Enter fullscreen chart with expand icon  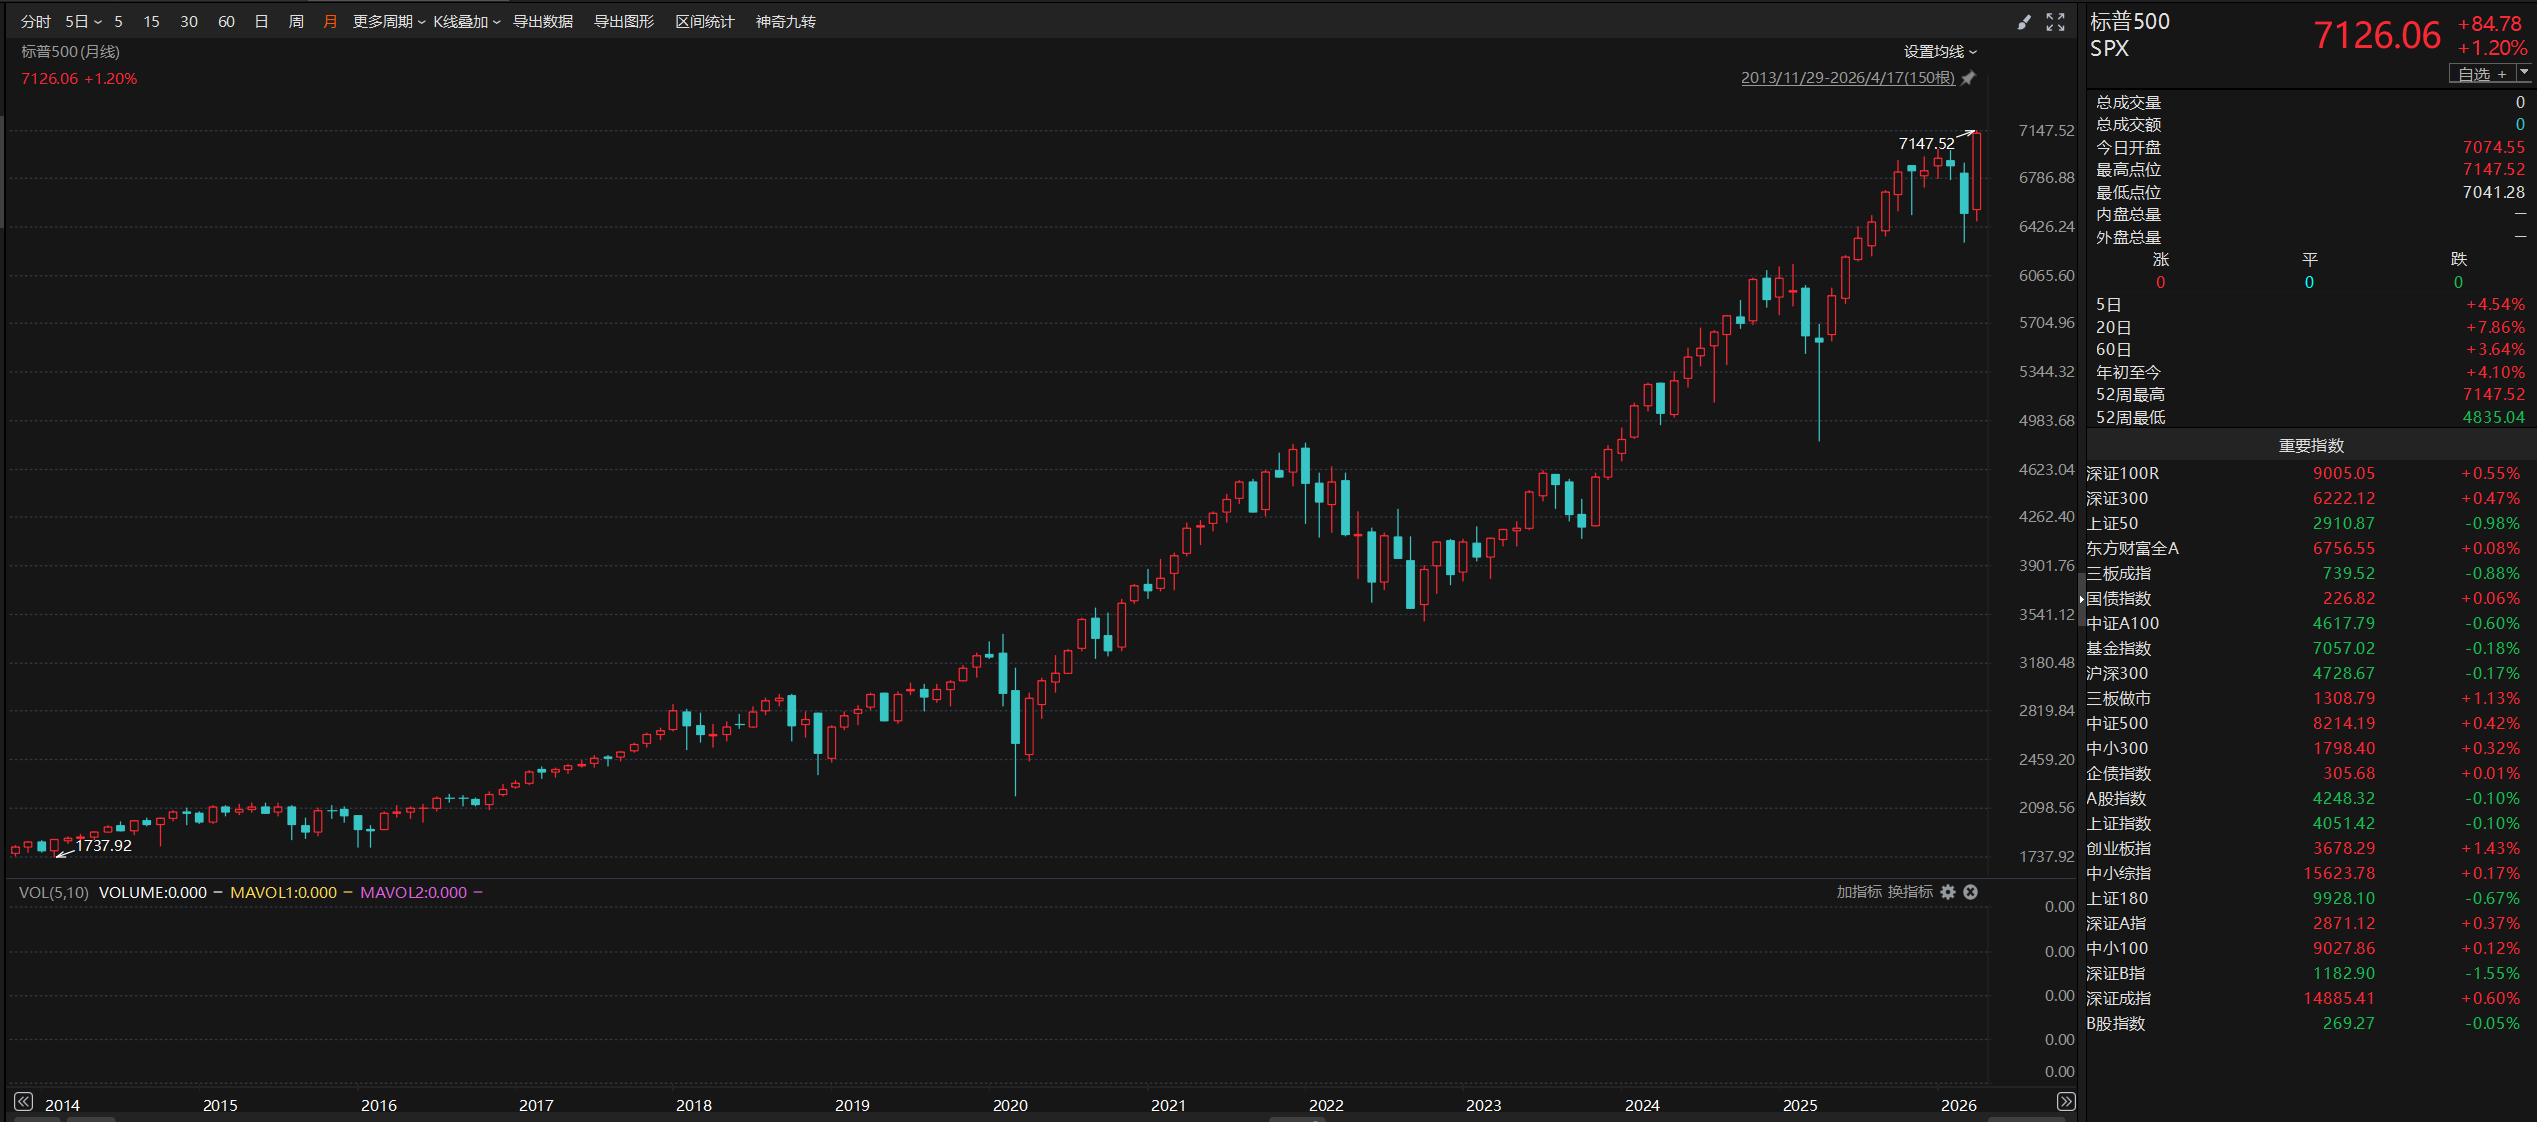2055,22
